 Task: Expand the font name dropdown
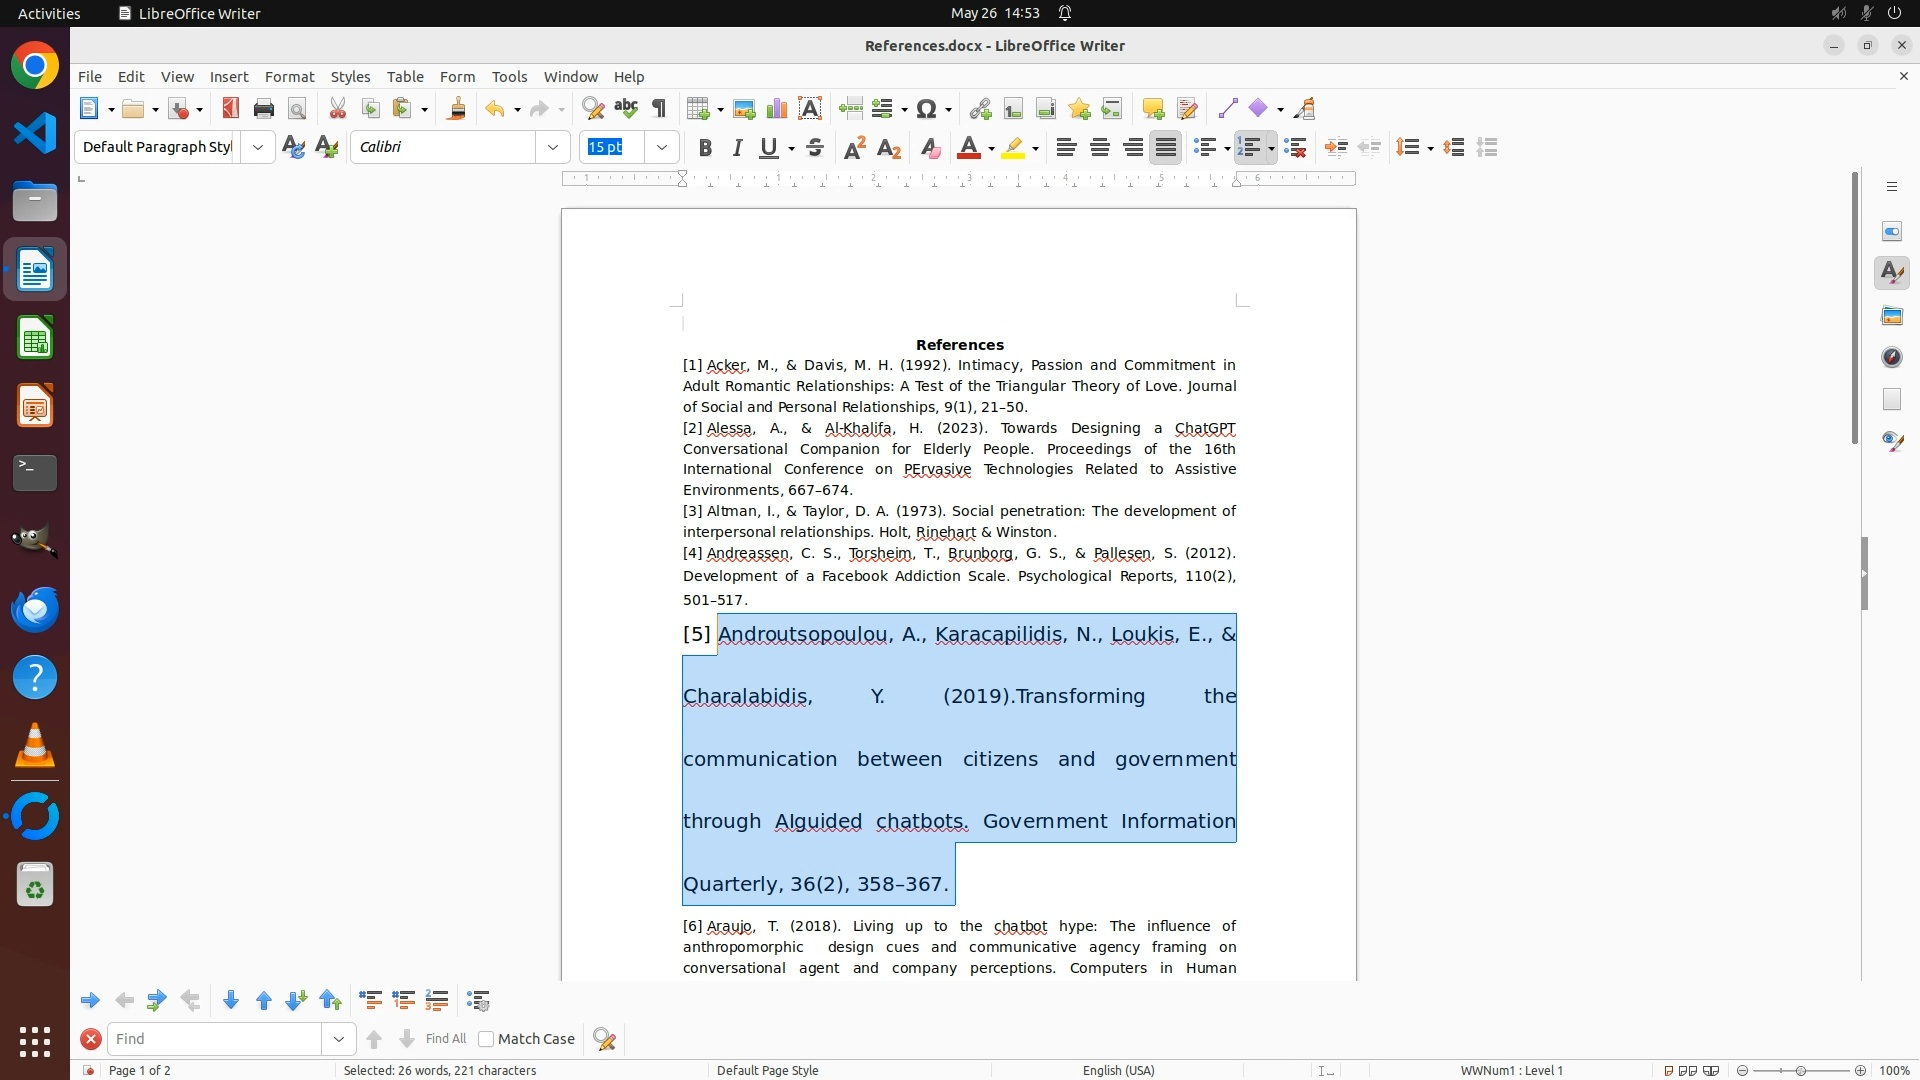(x=553, y=148)
